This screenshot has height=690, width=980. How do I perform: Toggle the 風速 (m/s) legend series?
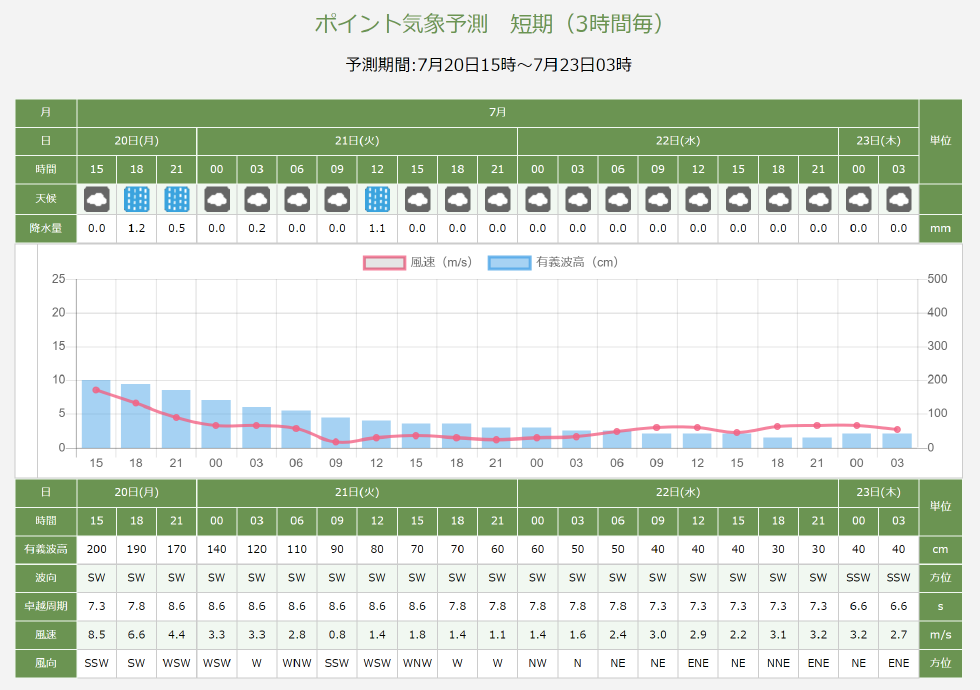(418, 262)
